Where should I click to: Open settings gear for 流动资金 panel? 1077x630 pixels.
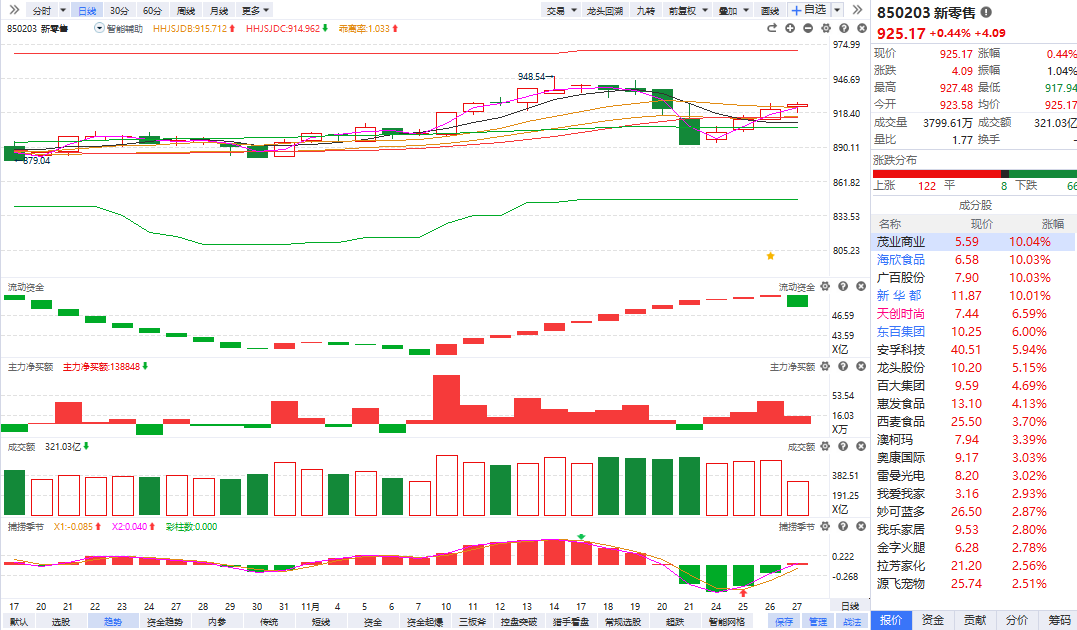point(825,286)
